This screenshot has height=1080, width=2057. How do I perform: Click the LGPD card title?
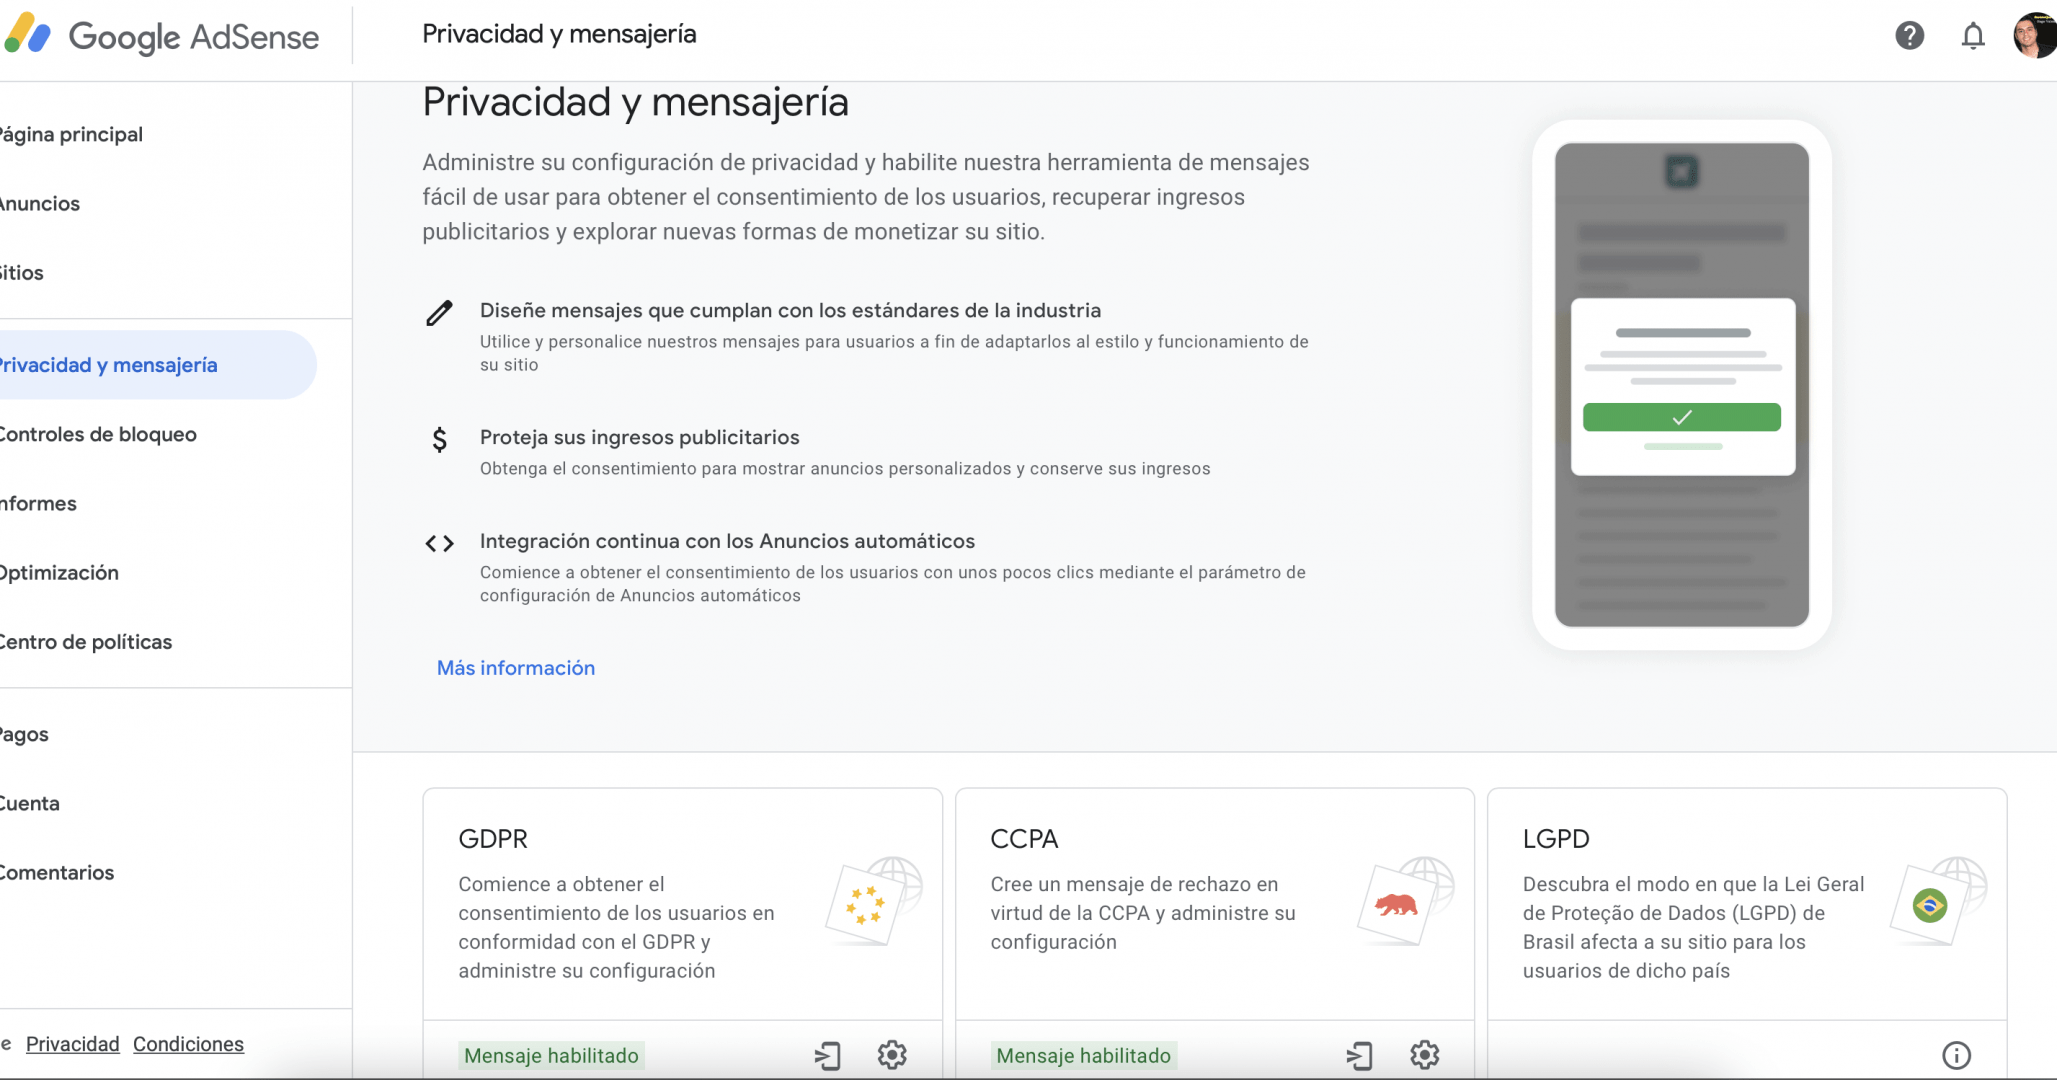coord(1556,839)
